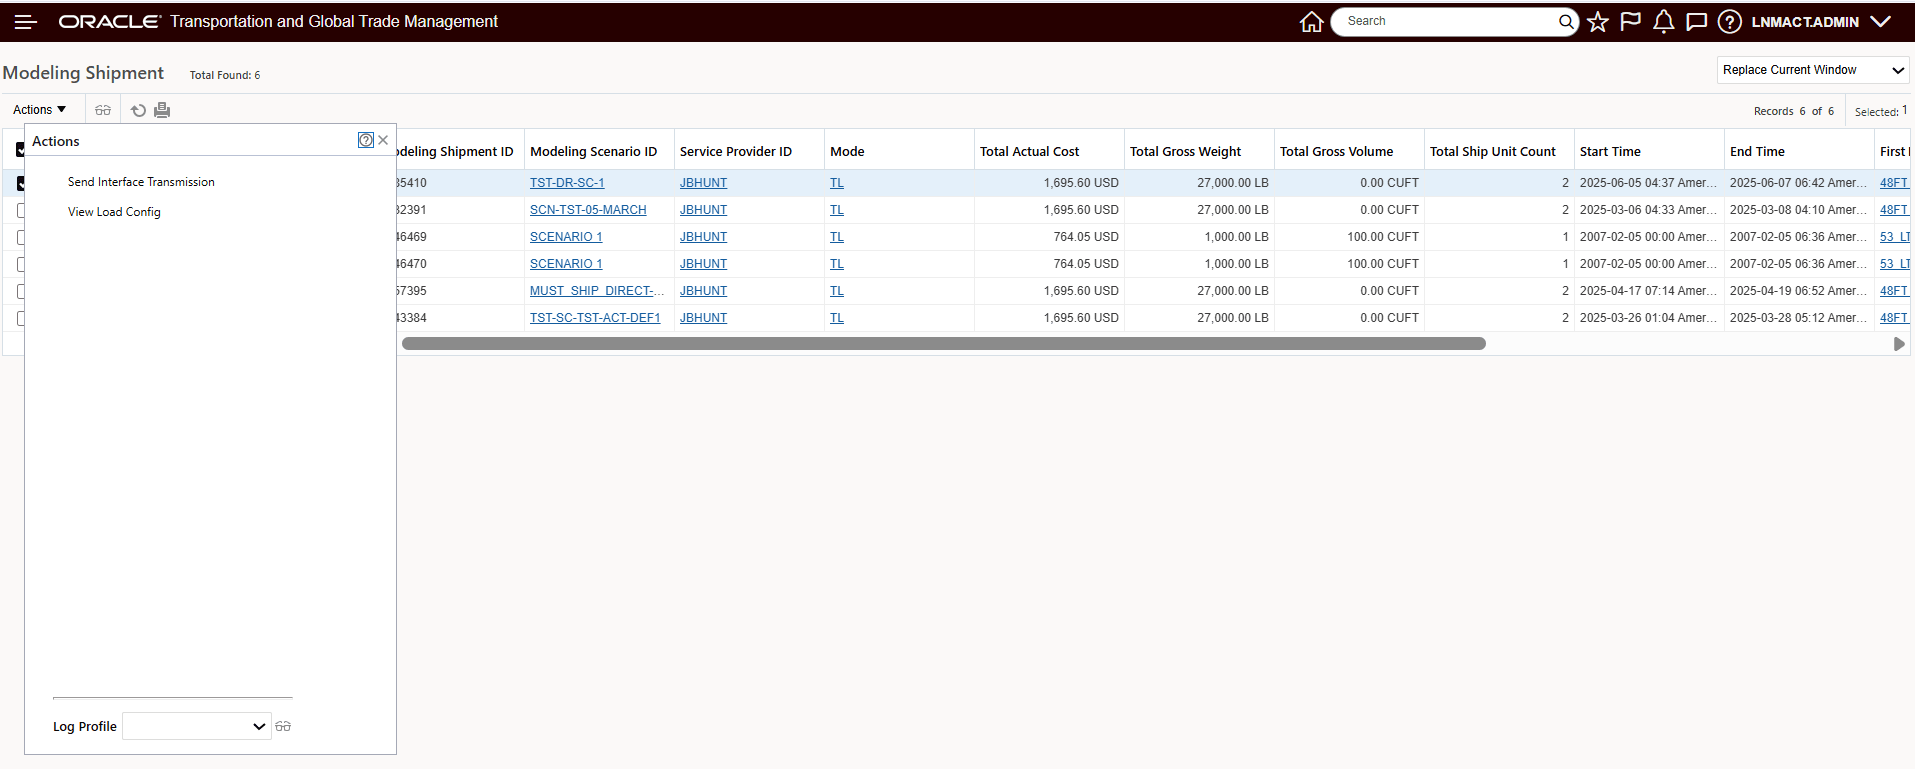The width and height of the screenshot is (1915, 769).
Task: Refresh the Modeling Shipment results
Action: (x=139, y=110)
